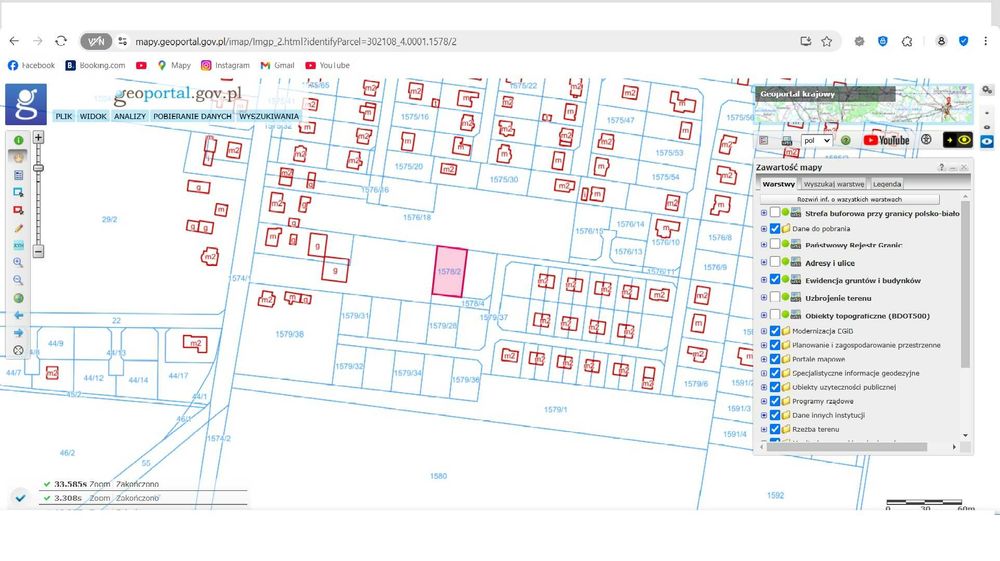This screenshot has height=561, width=1000.
Task: Expand Portale mapowe node
Action: click(x=764, y=359)
